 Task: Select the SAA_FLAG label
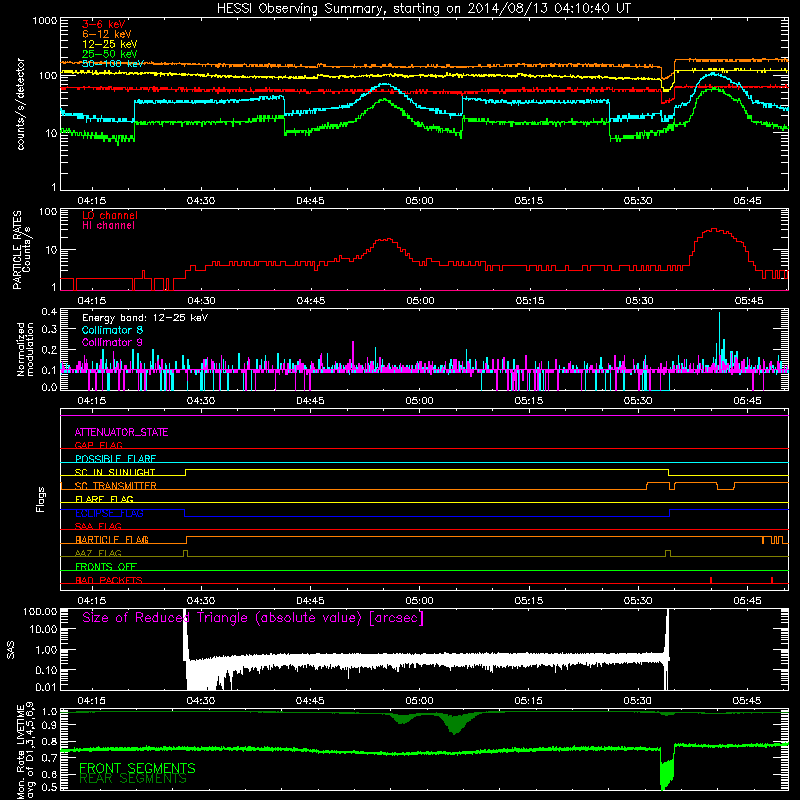[x=98, y=527]
